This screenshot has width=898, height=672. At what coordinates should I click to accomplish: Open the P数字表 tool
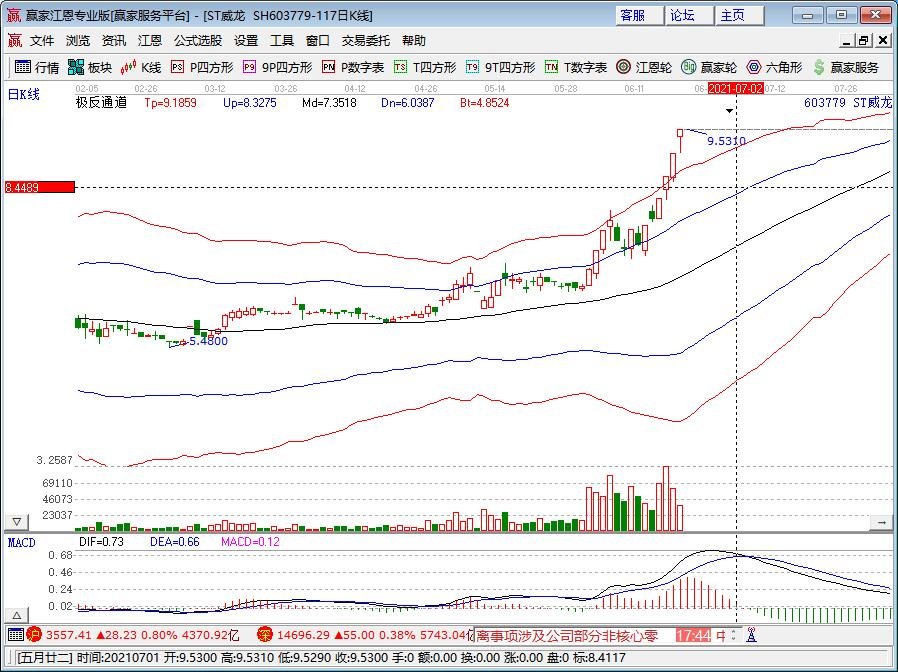[x=353, y=68]
